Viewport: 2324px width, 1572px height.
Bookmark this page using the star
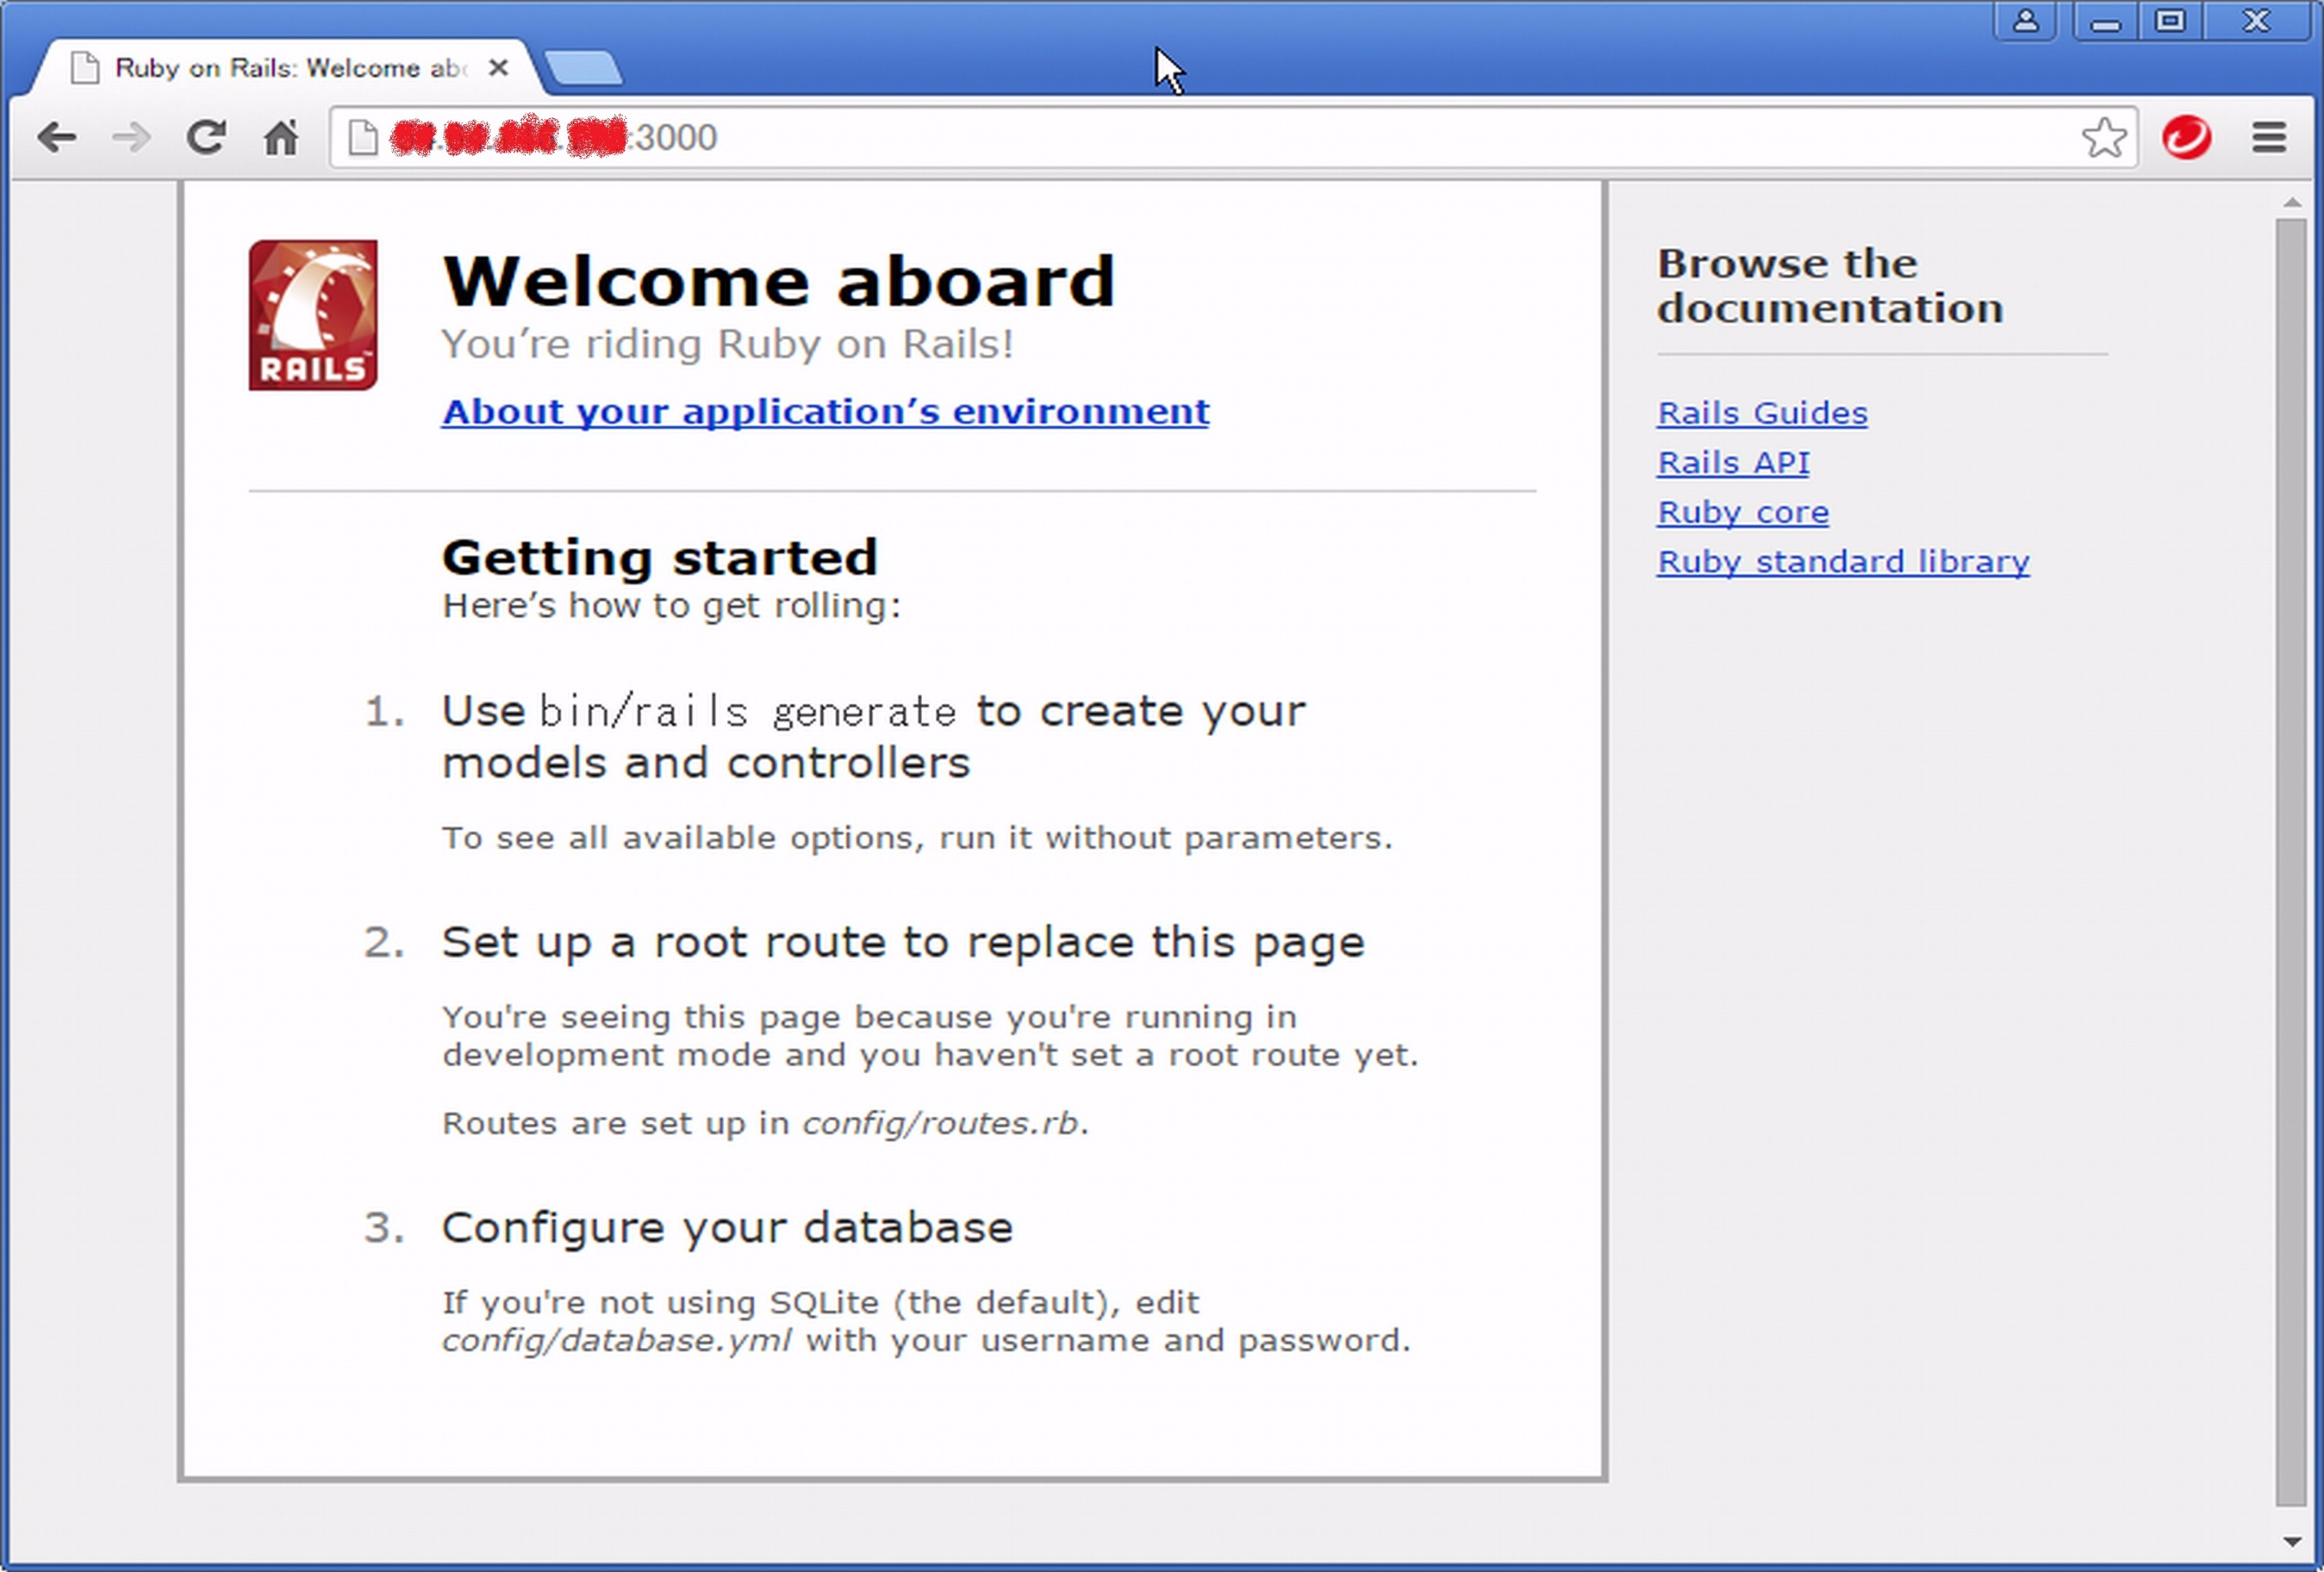coord(2106,138)
